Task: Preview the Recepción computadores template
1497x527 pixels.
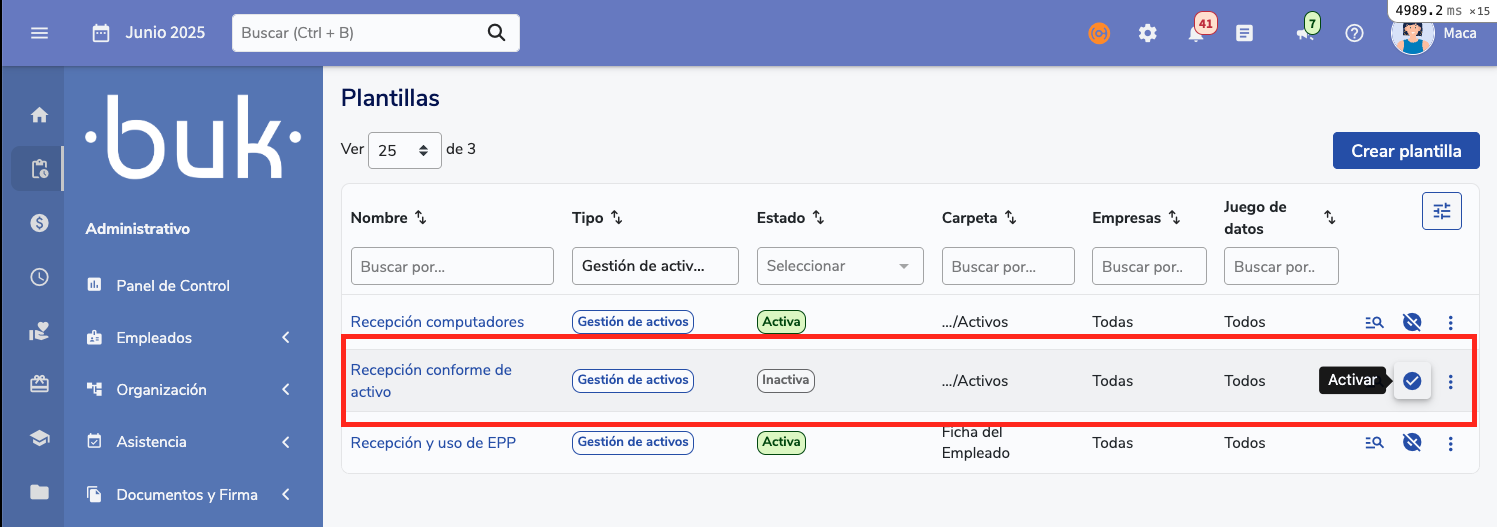Action: 1374,322
